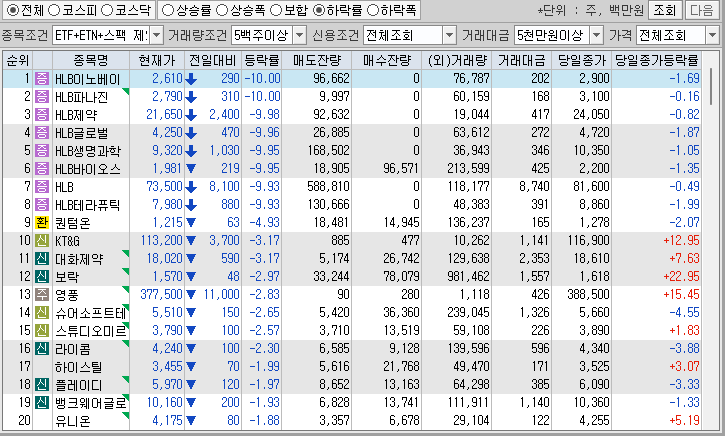Select stock name HLB파나진
725x436 pixels.
[x=81, y=97]
